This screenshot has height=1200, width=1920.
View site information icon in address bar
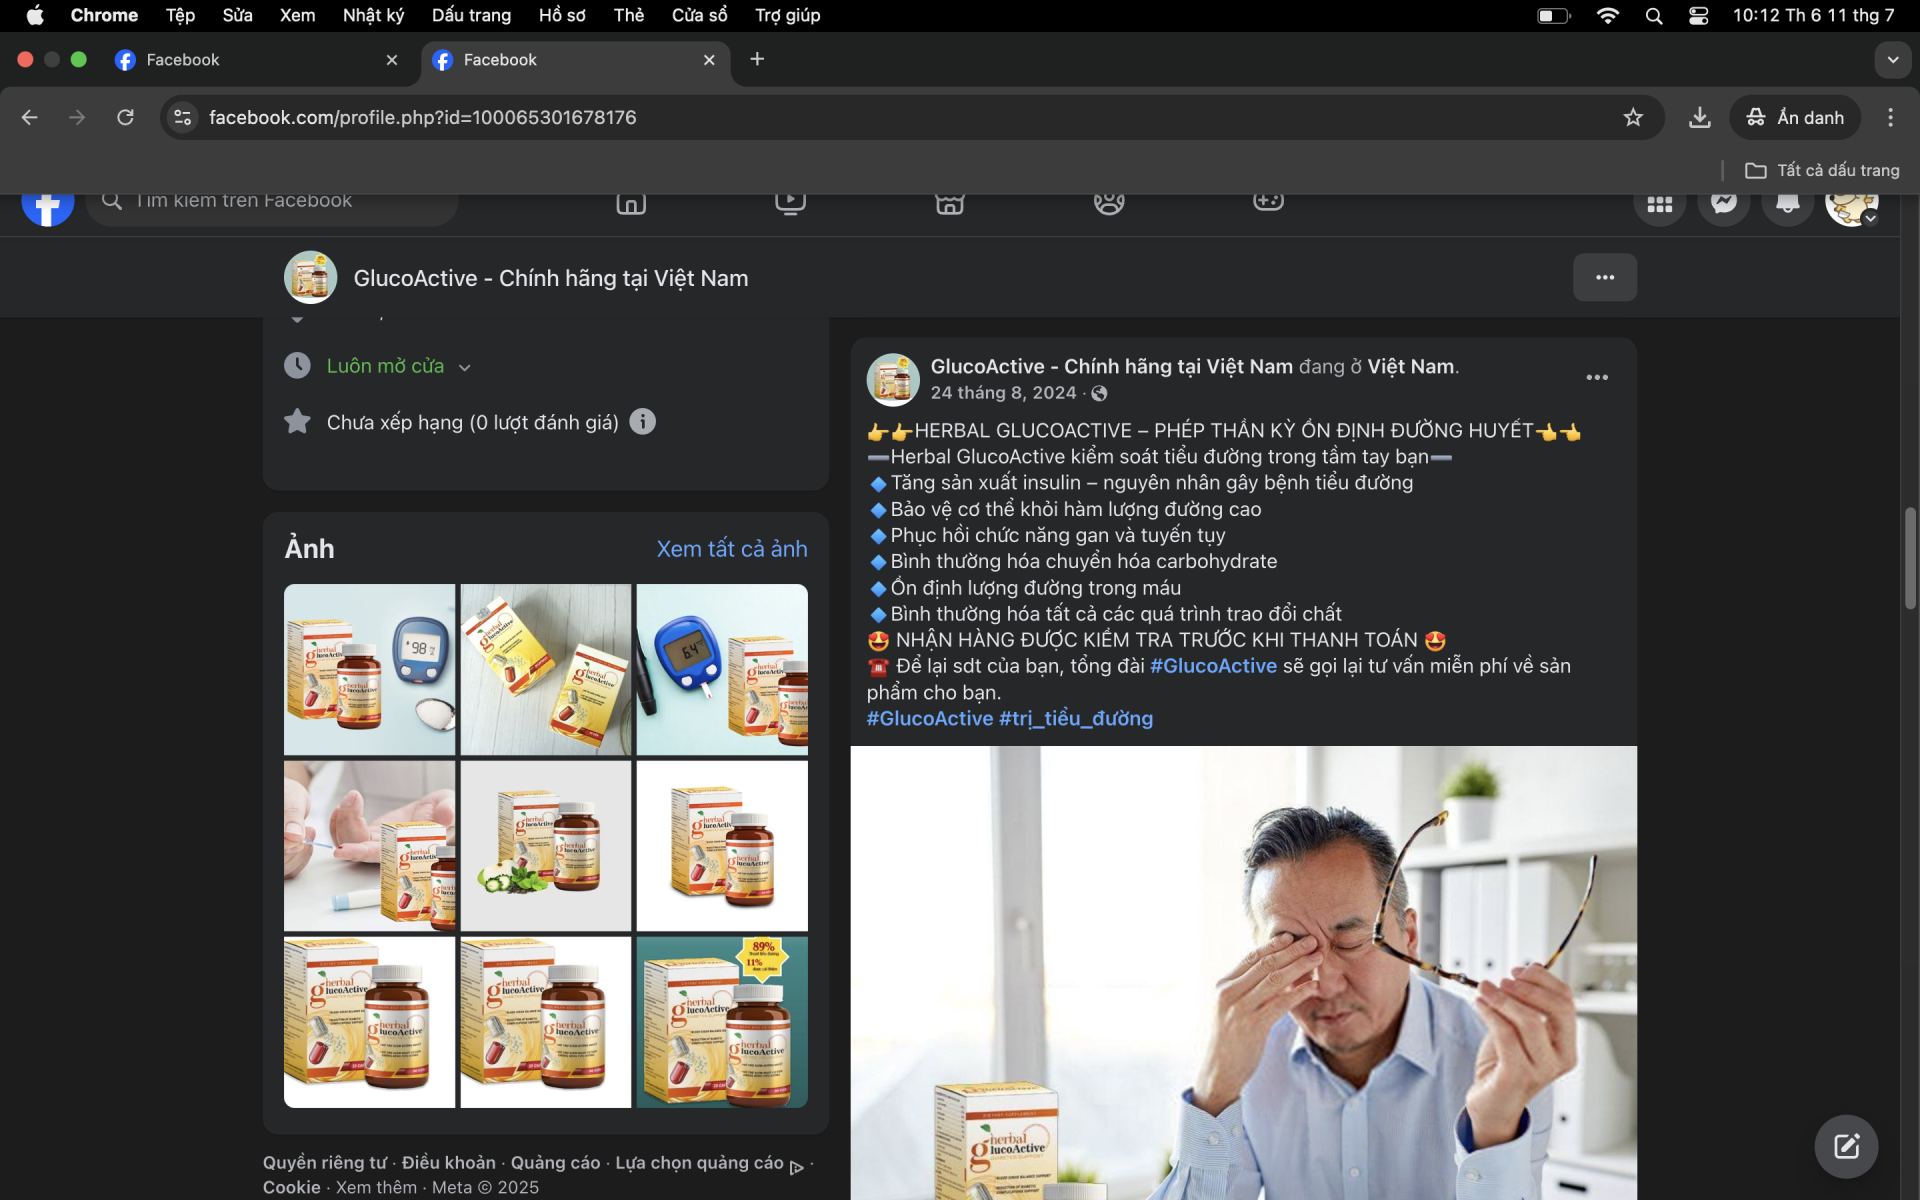tap(182, 118)
